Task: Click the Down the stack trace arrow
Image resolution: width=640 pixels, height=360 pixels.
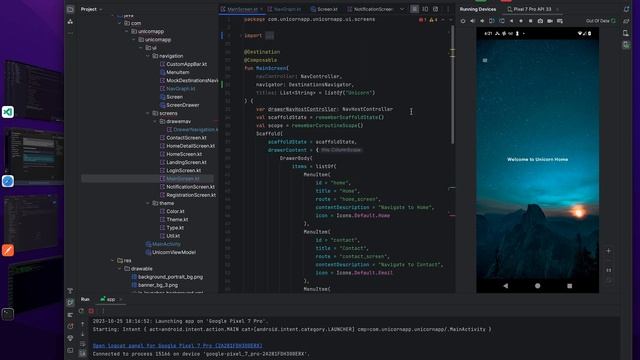Action: [83, 334]
